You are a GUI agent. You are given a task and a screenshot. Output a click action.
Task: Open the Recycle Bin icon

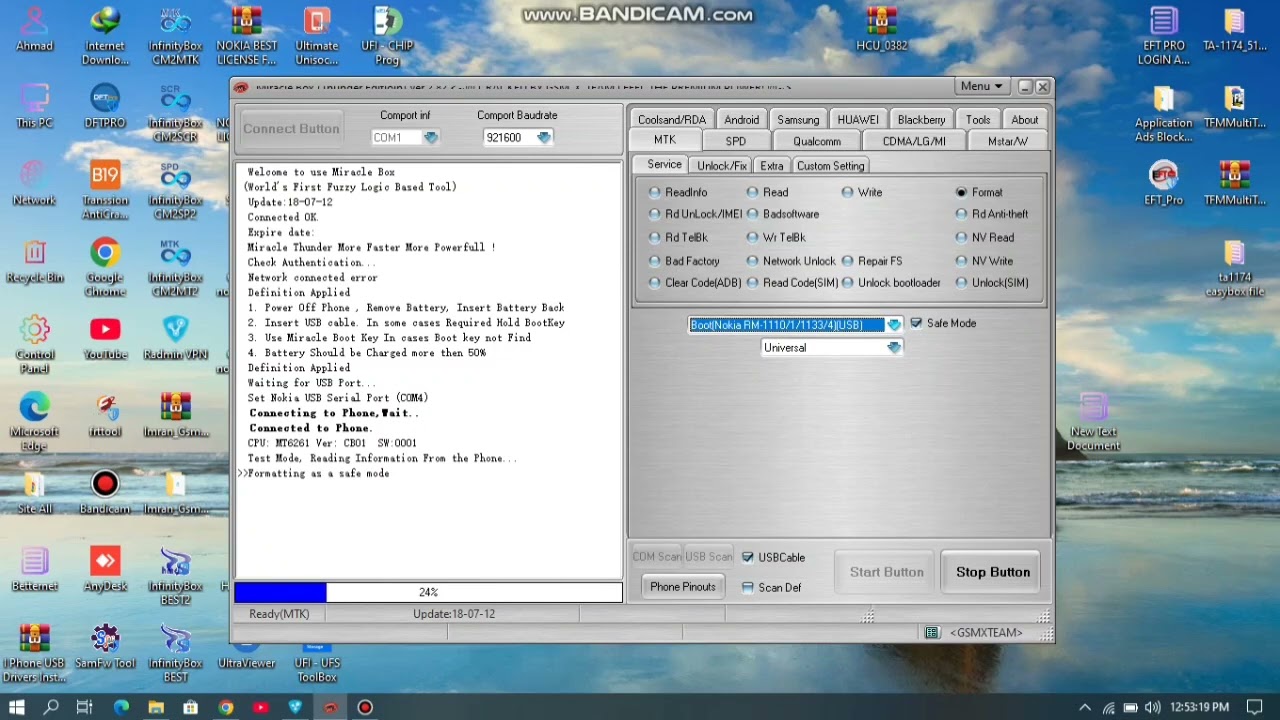(x=34, y=260)
